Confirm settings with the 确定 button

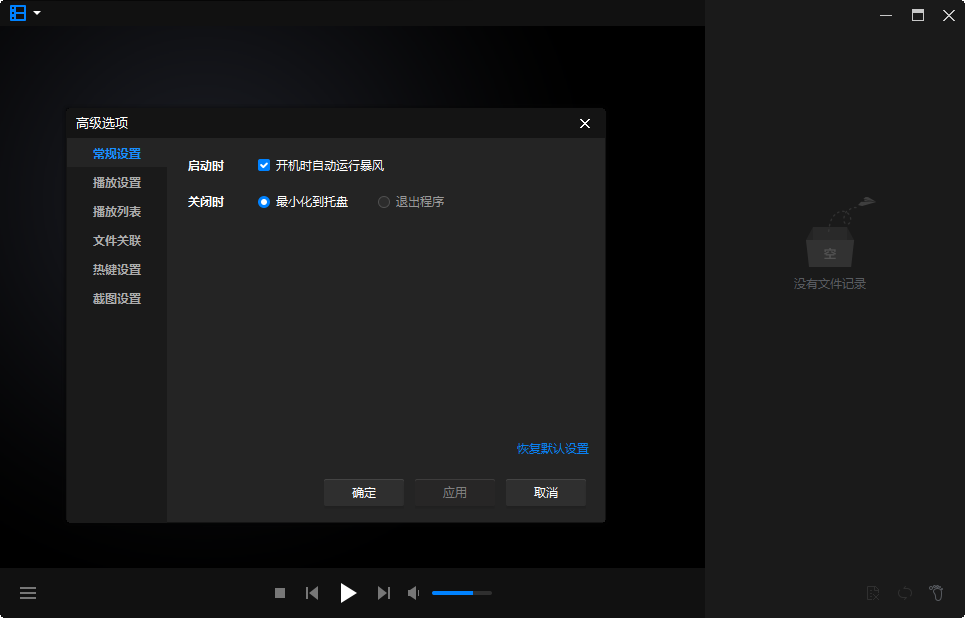(364, 493)
